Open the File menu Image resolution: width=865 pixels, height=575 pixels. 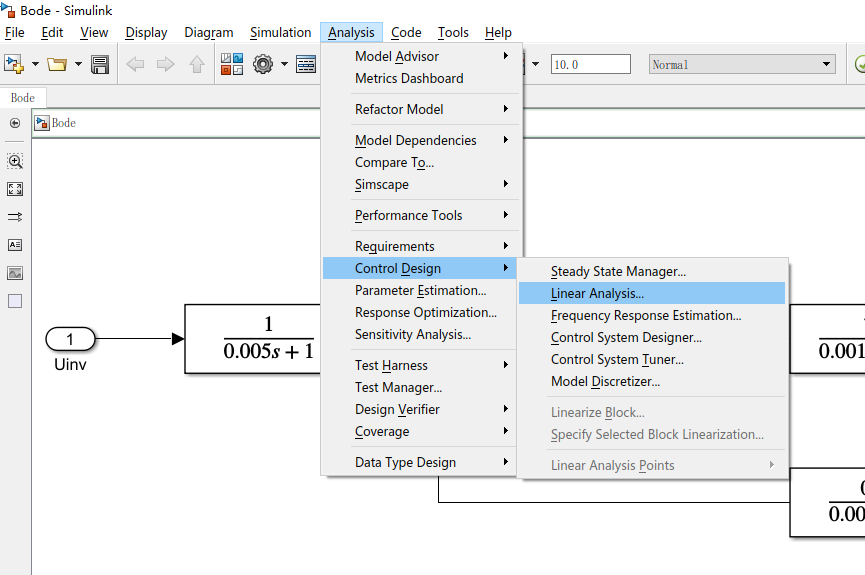click(14, 33)
